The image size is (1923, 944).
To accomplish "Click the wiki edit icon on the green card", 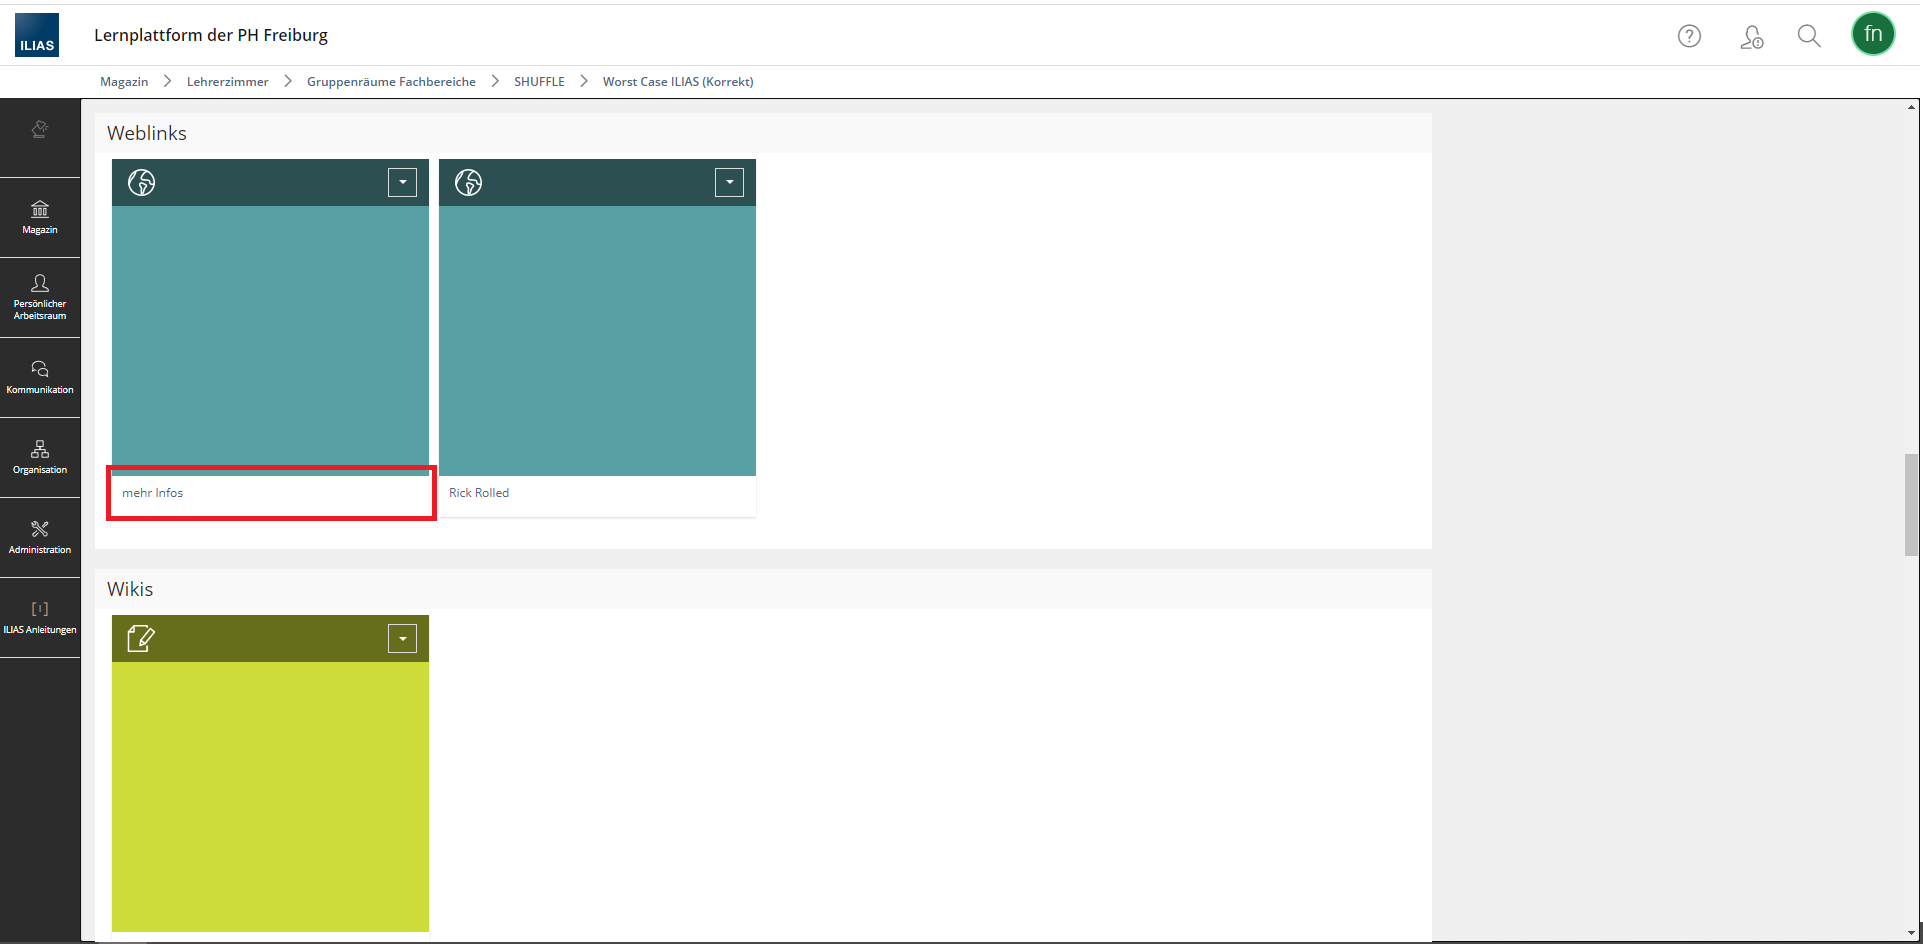I will tap(141, 638).
